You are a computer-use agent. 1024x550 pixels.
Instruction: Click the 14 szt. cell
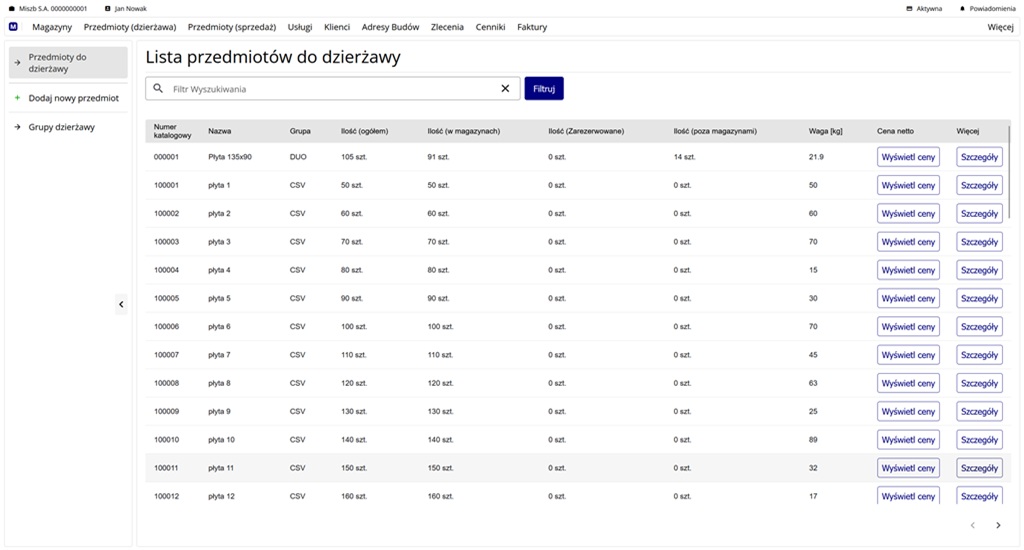pyautogui.click(x=684, y=157)
